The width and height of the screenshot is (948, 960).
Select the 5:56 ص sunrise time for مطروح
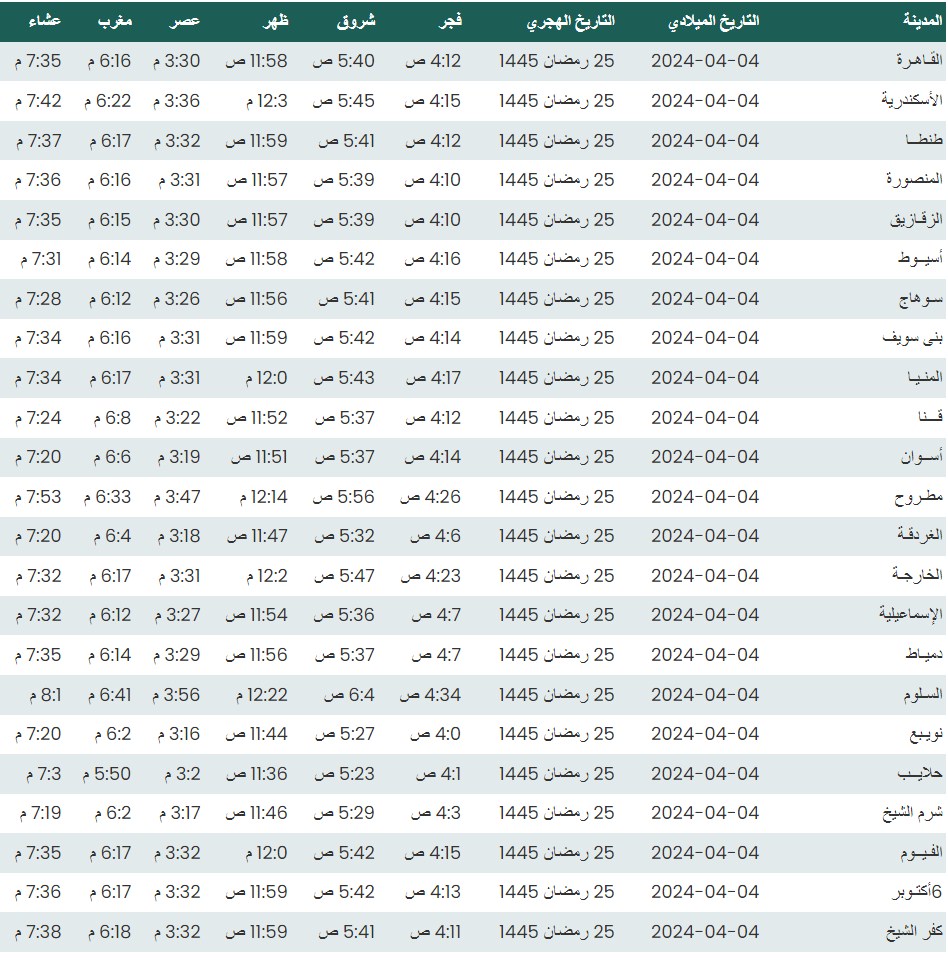(344, 497)
